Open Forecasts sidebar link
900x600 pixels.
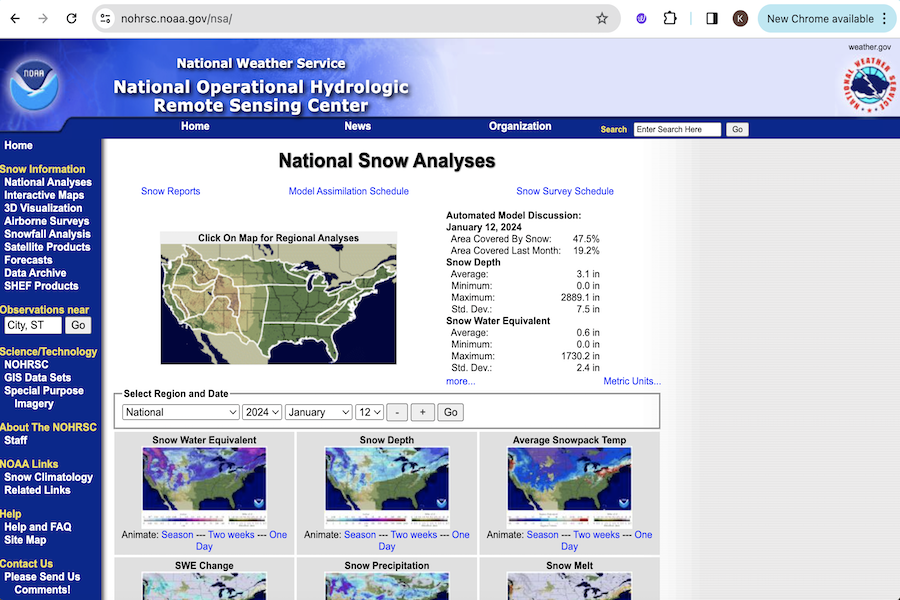coord(28,260)
